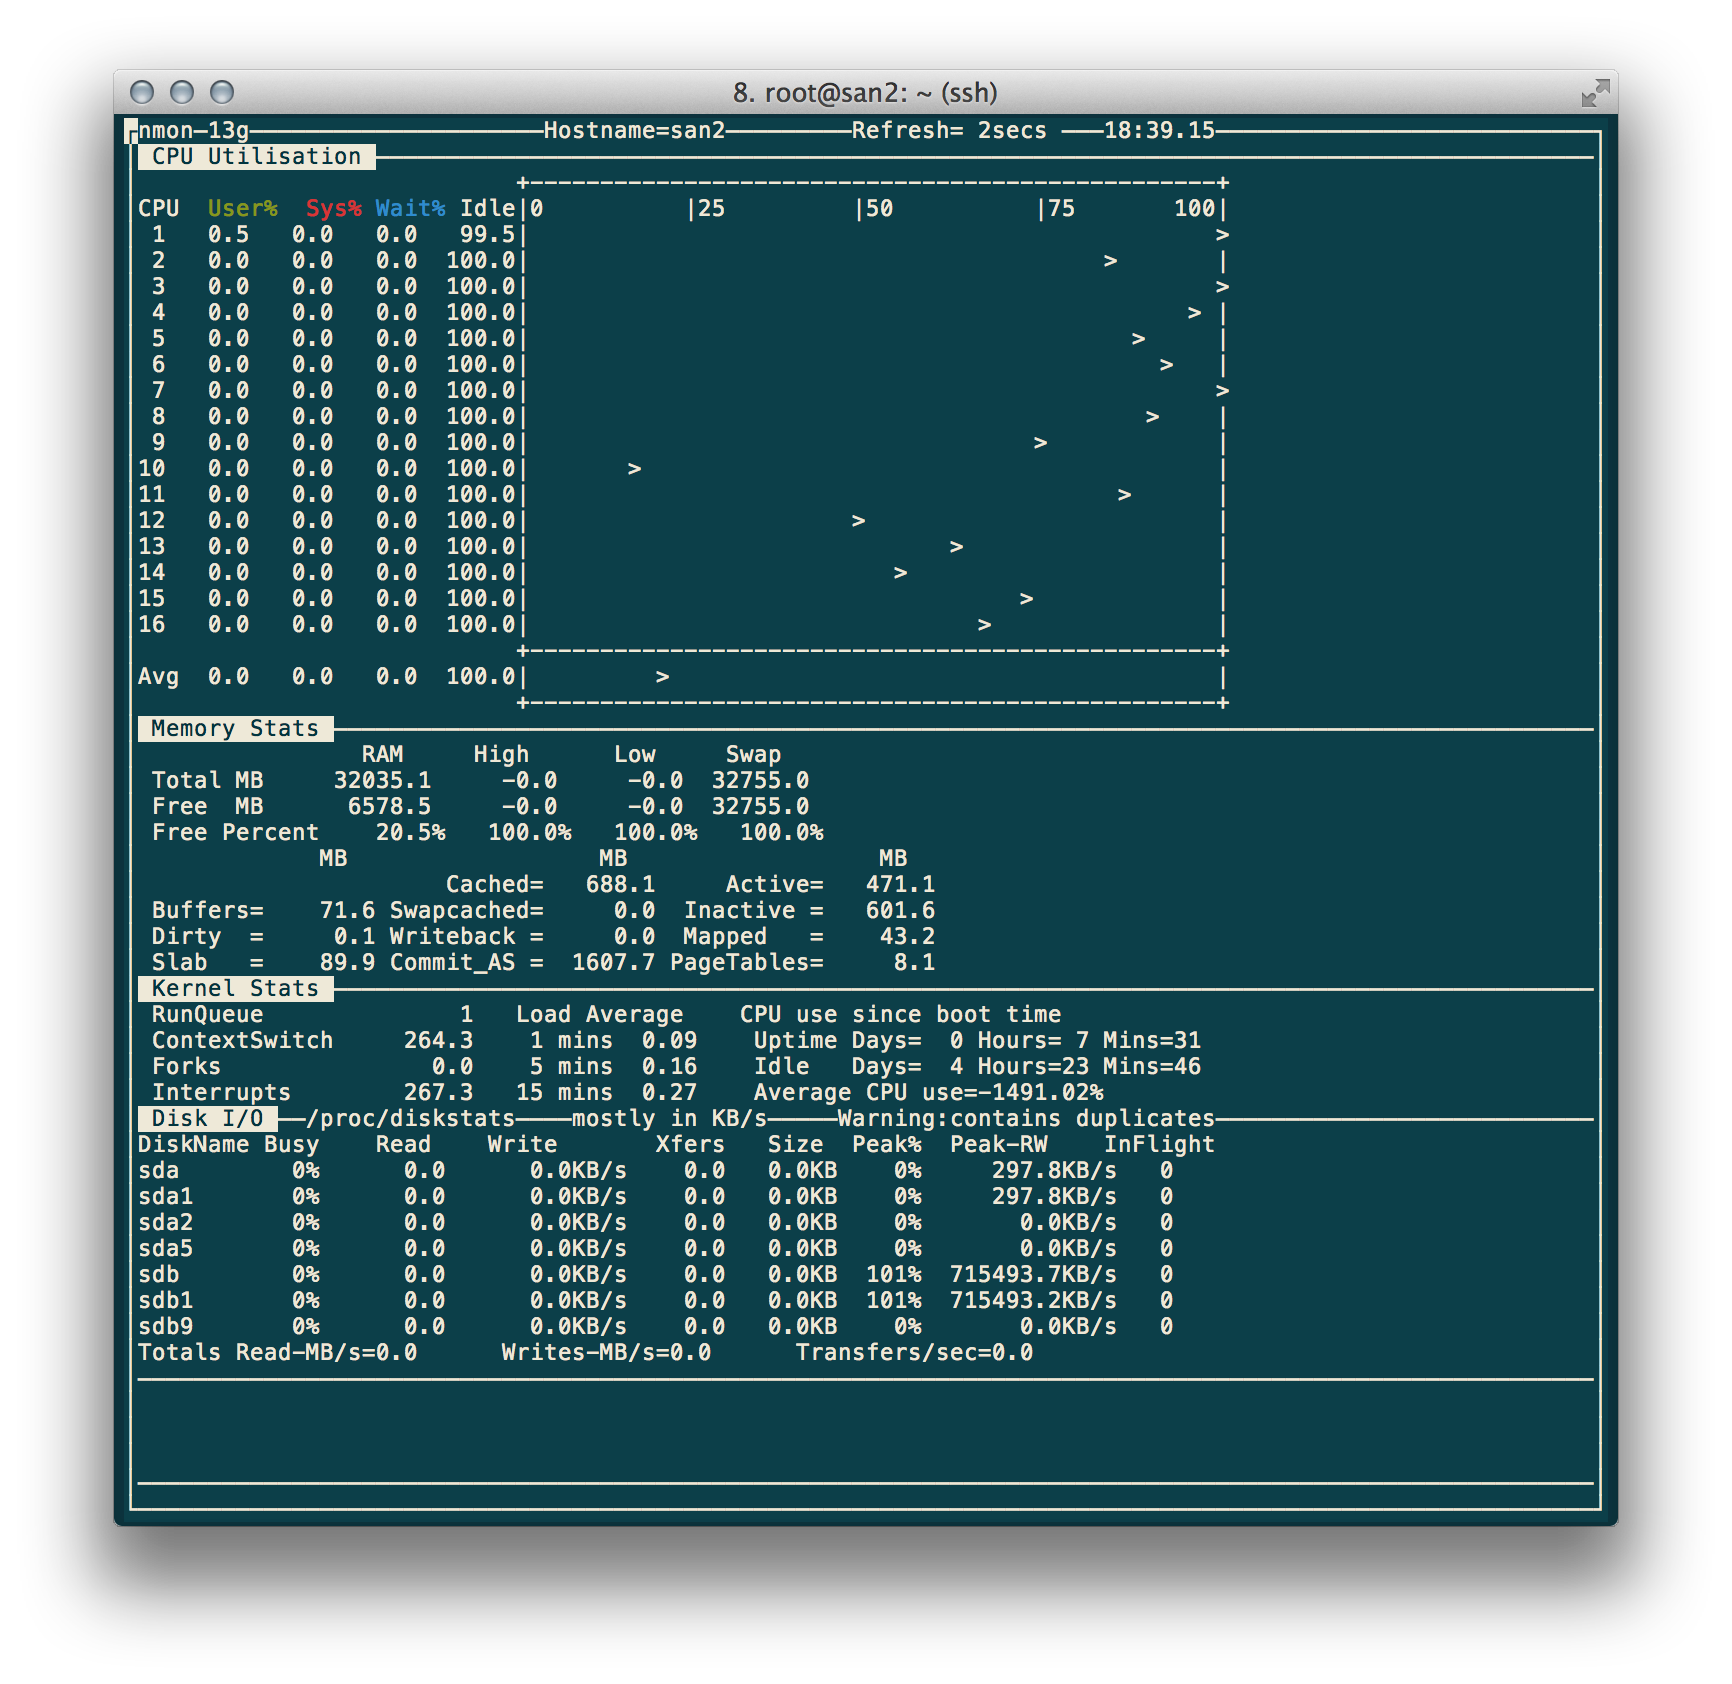Click the fullscreen arrows icon in title bar
The image size is (1732, 1684).
(x=1595, y=93)
